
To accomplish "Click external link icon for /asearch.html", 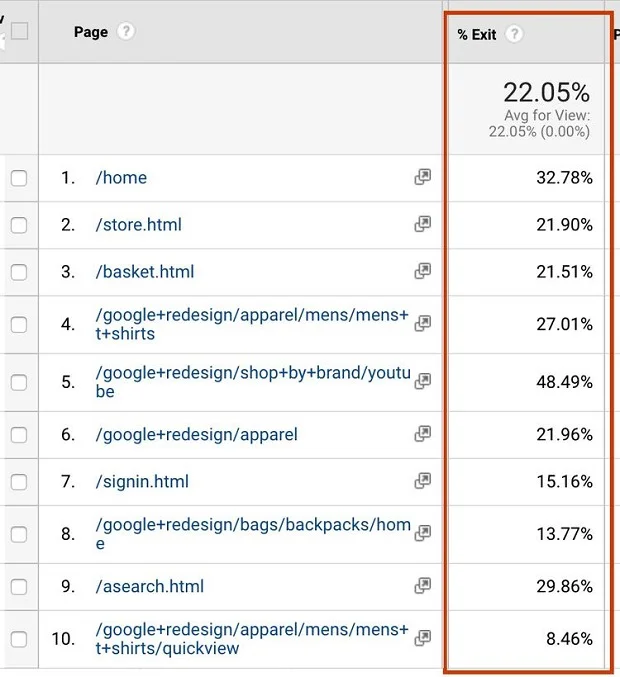I will (422, 585).
